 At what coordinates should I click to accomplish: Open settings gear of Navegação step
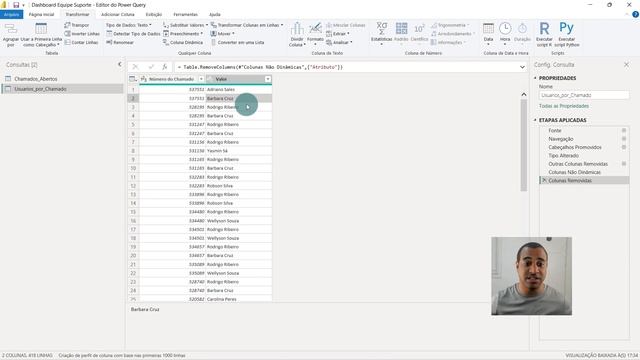[624, 139]
